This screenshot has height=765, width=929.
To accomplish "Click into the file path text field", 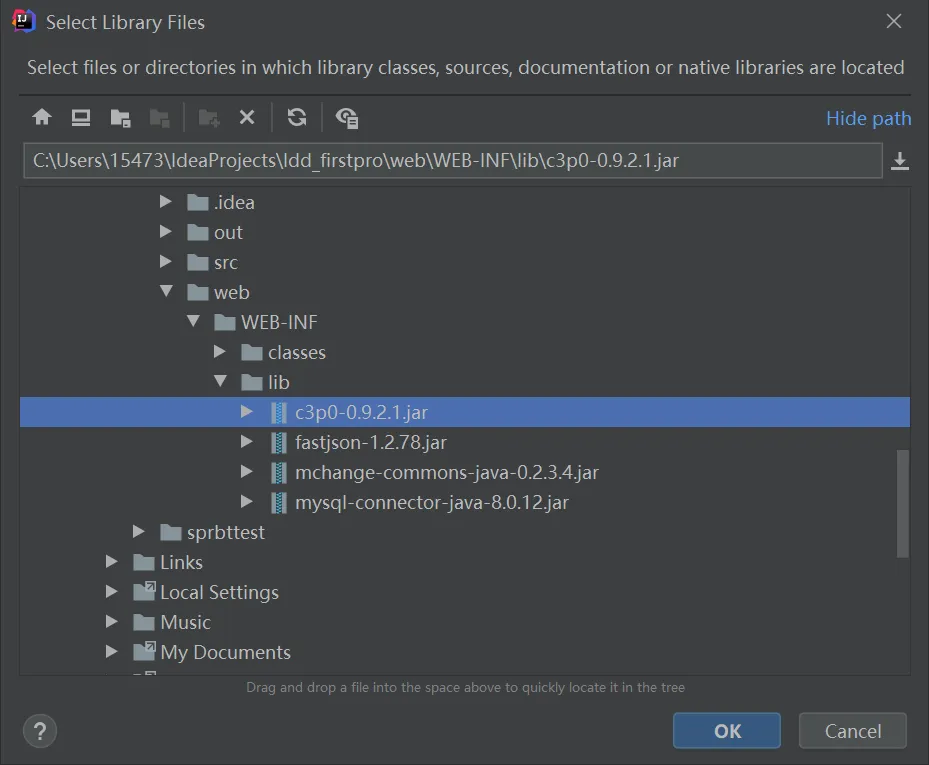I will 453,161.
